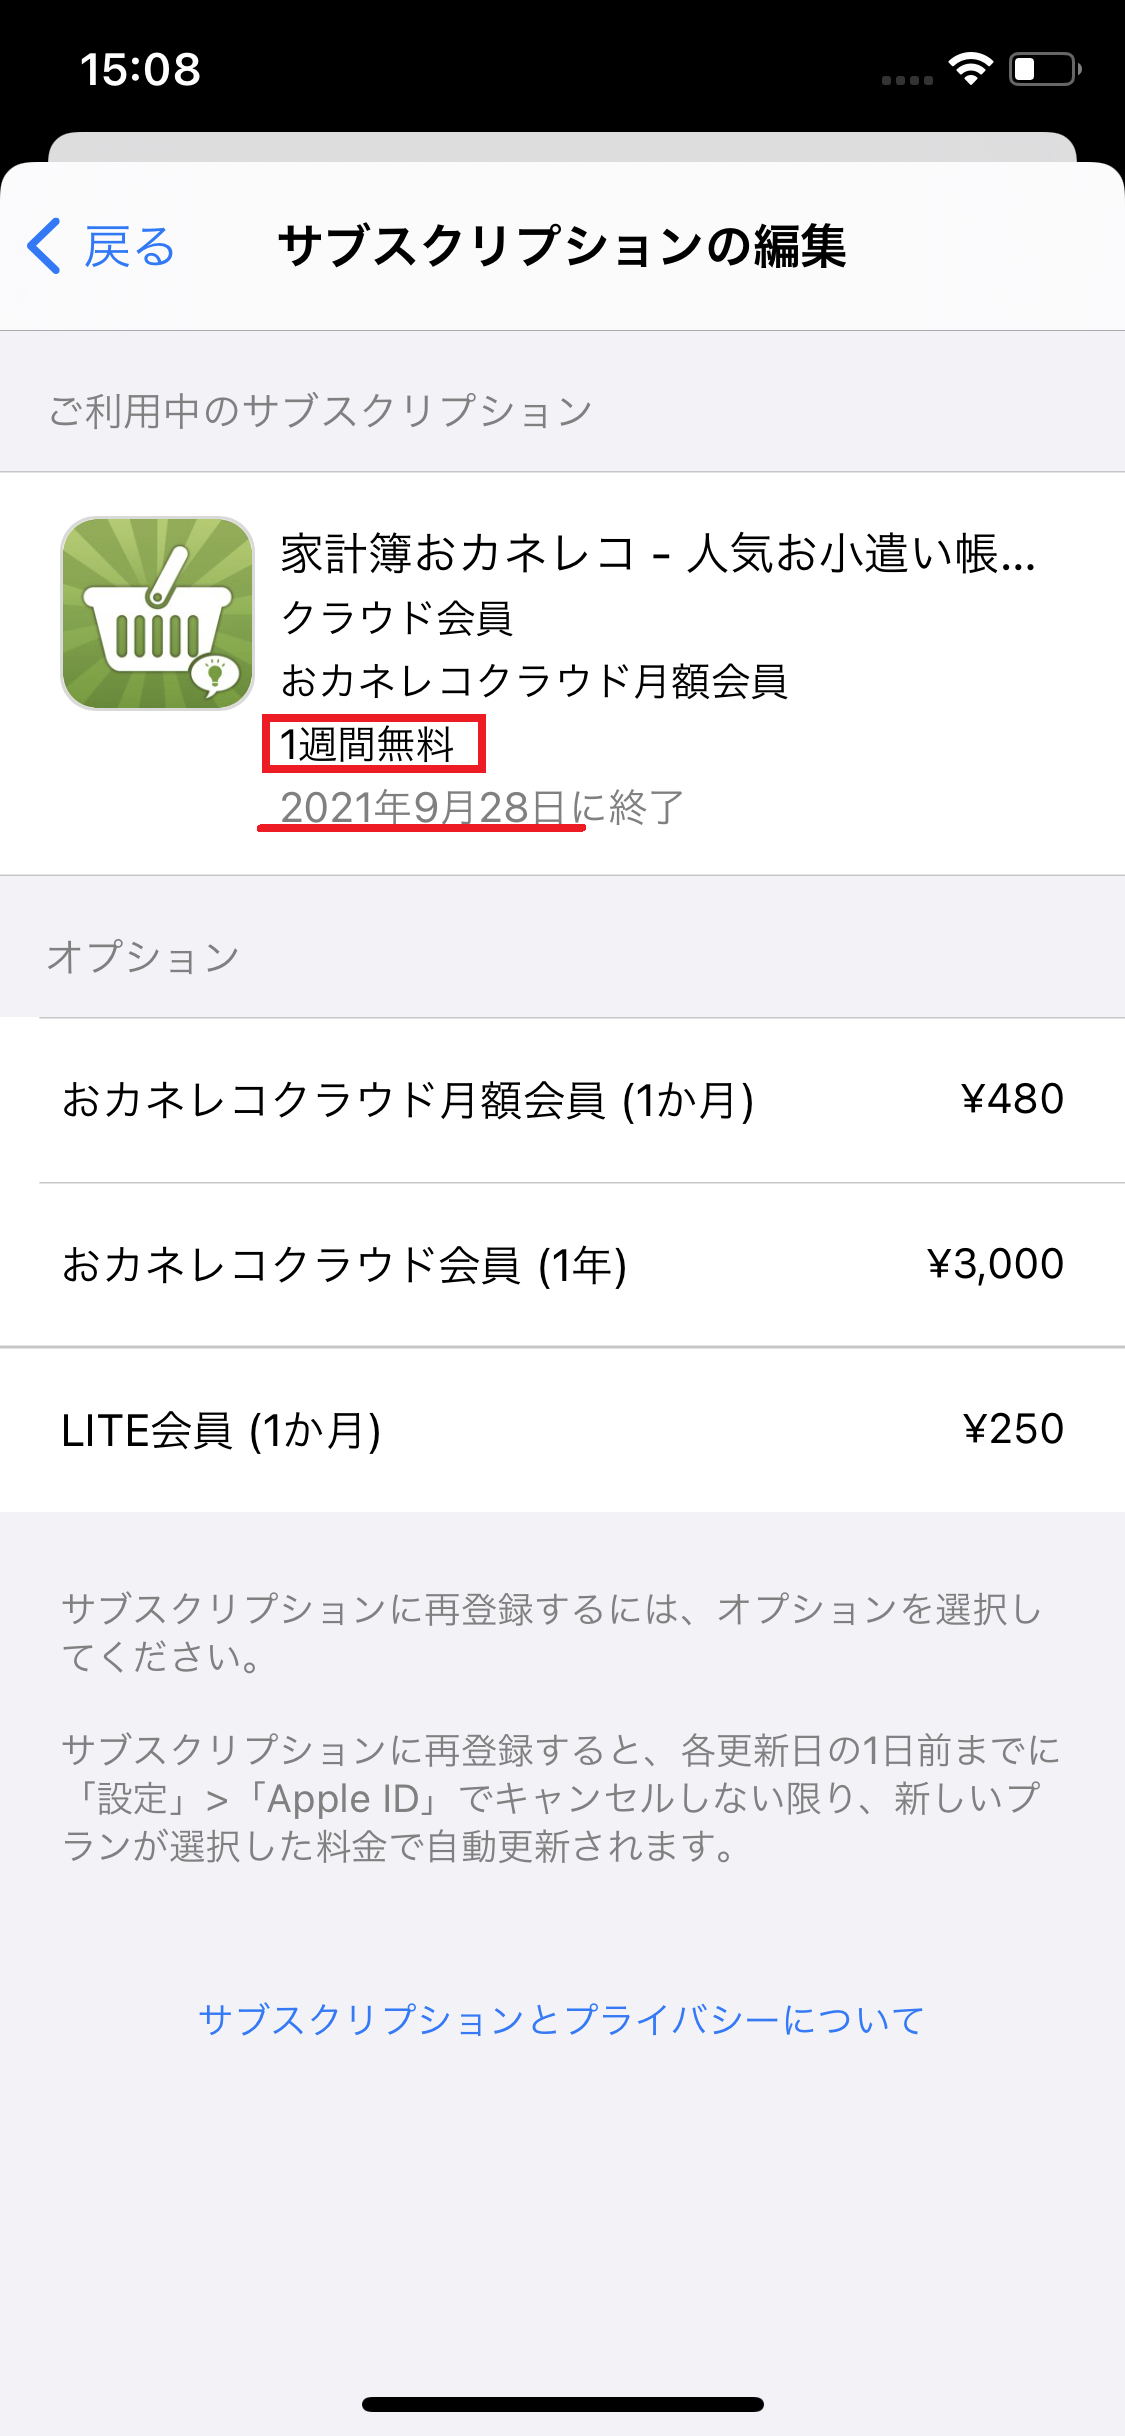Viewport: 1125px width, 2436px height.
Task: Select おカネレコクラウド月額会員 (1か月) option
Action: (x=408, y=1100)
